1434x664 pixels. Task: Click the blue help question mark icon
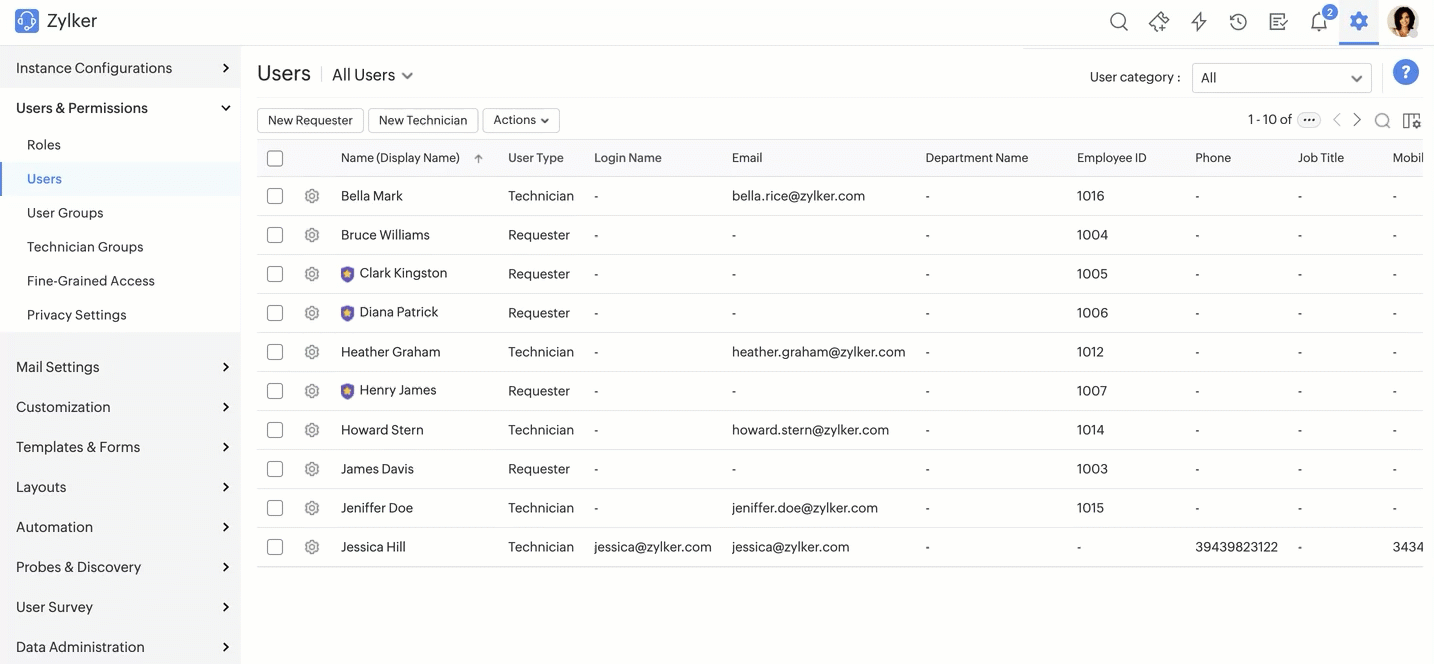point(1405,72)
